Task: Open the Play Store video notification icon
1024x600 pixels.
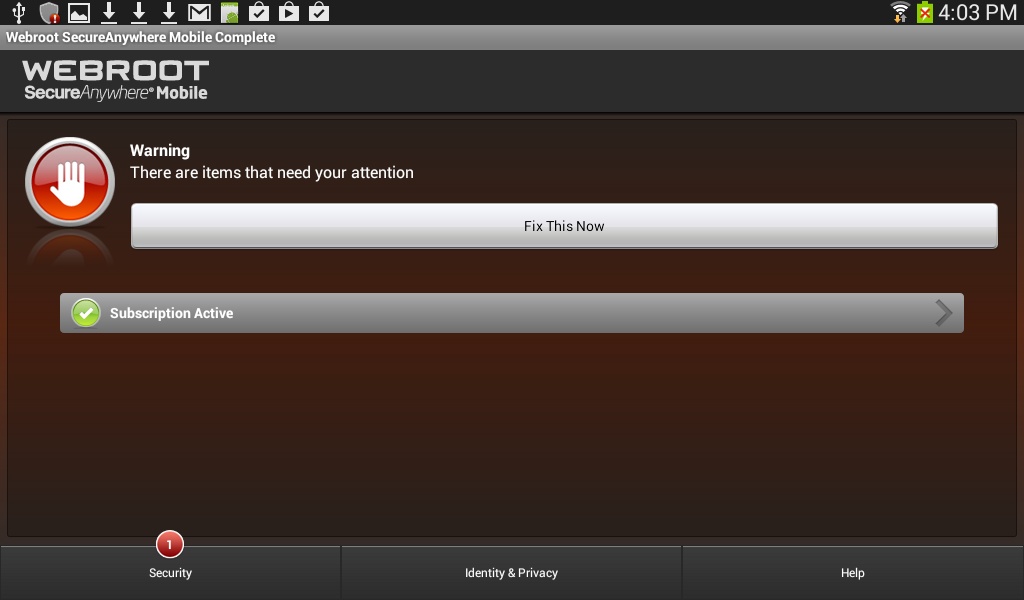Action: click(289, 12)
